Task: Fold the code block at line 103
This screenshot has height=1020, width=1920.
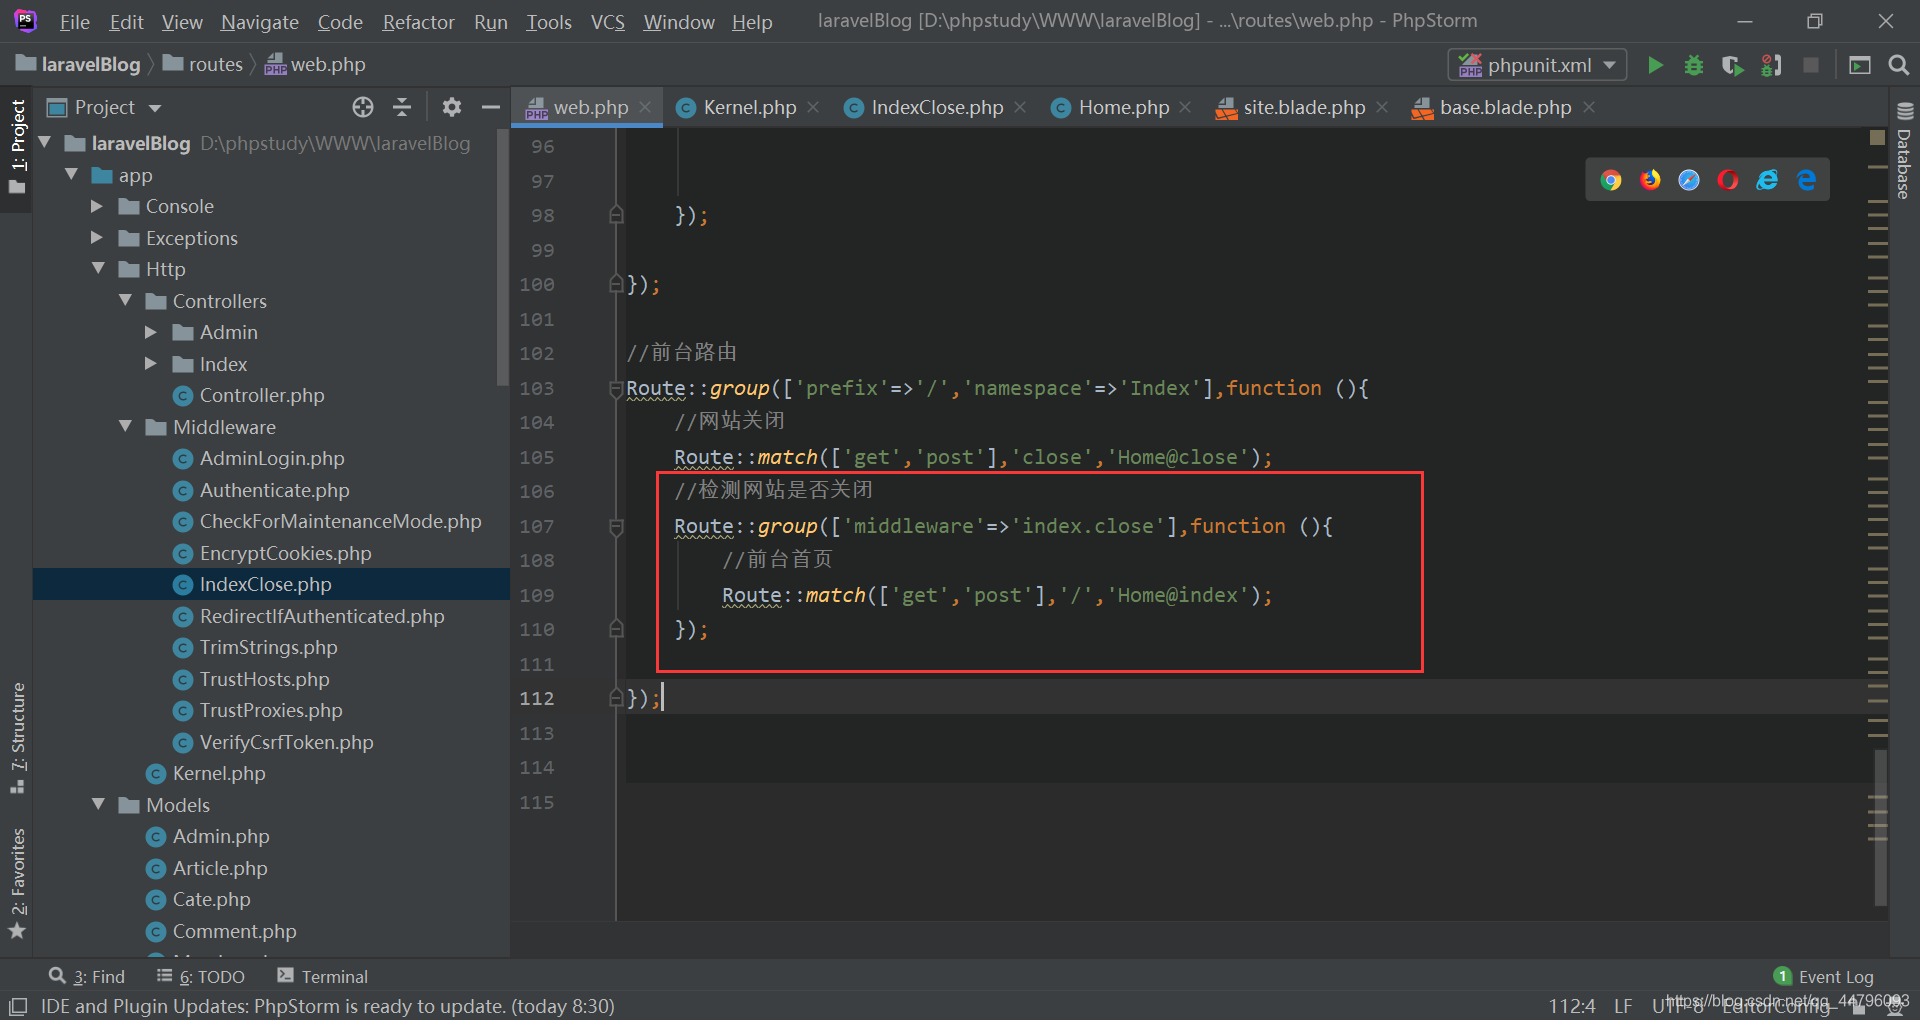Action: point(616,389)
